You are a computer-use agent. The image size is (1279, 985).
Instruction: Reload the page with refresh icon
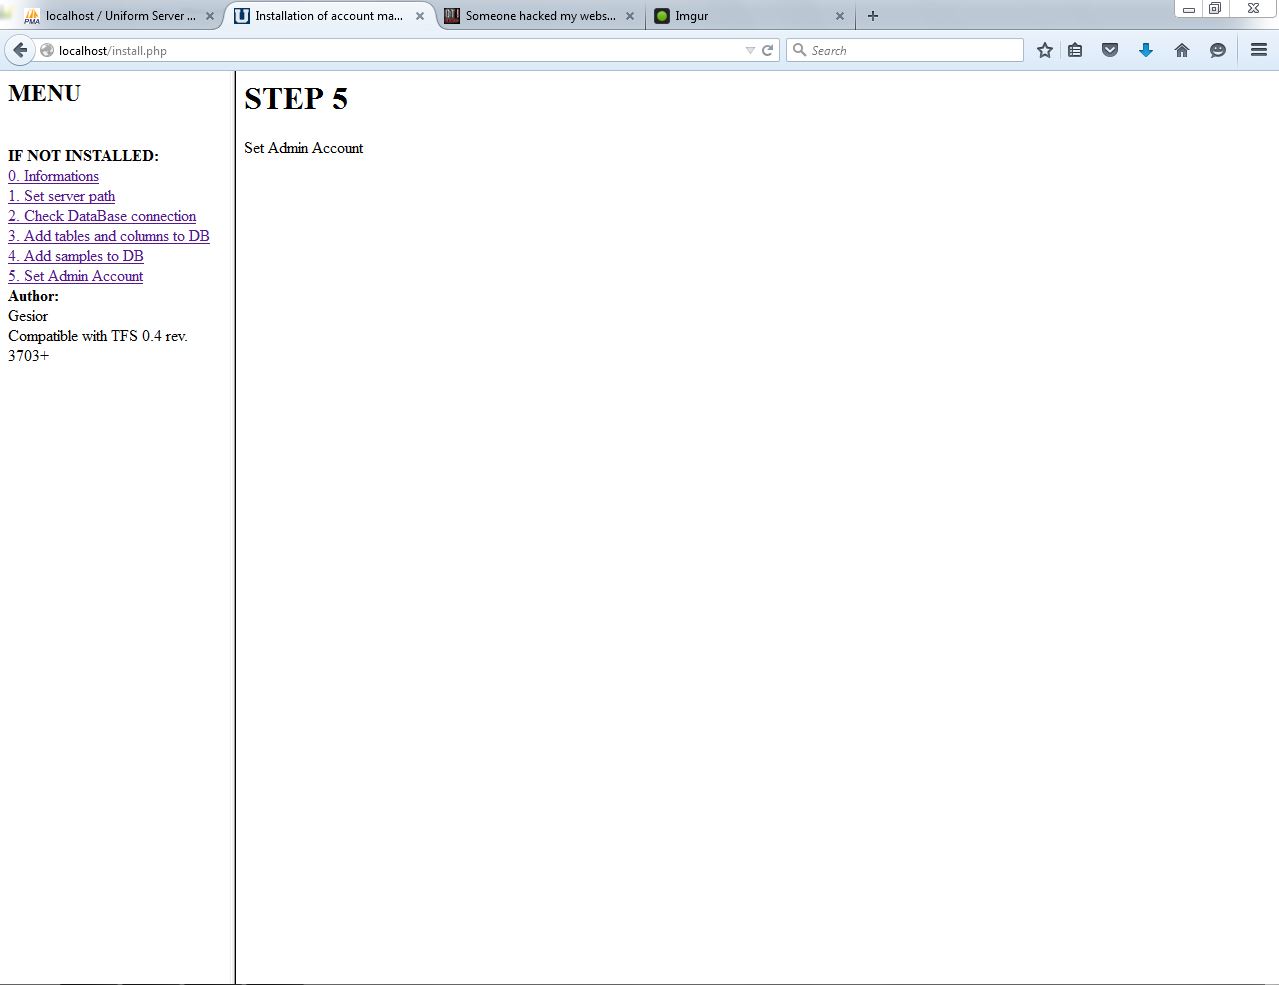point(768,50)
